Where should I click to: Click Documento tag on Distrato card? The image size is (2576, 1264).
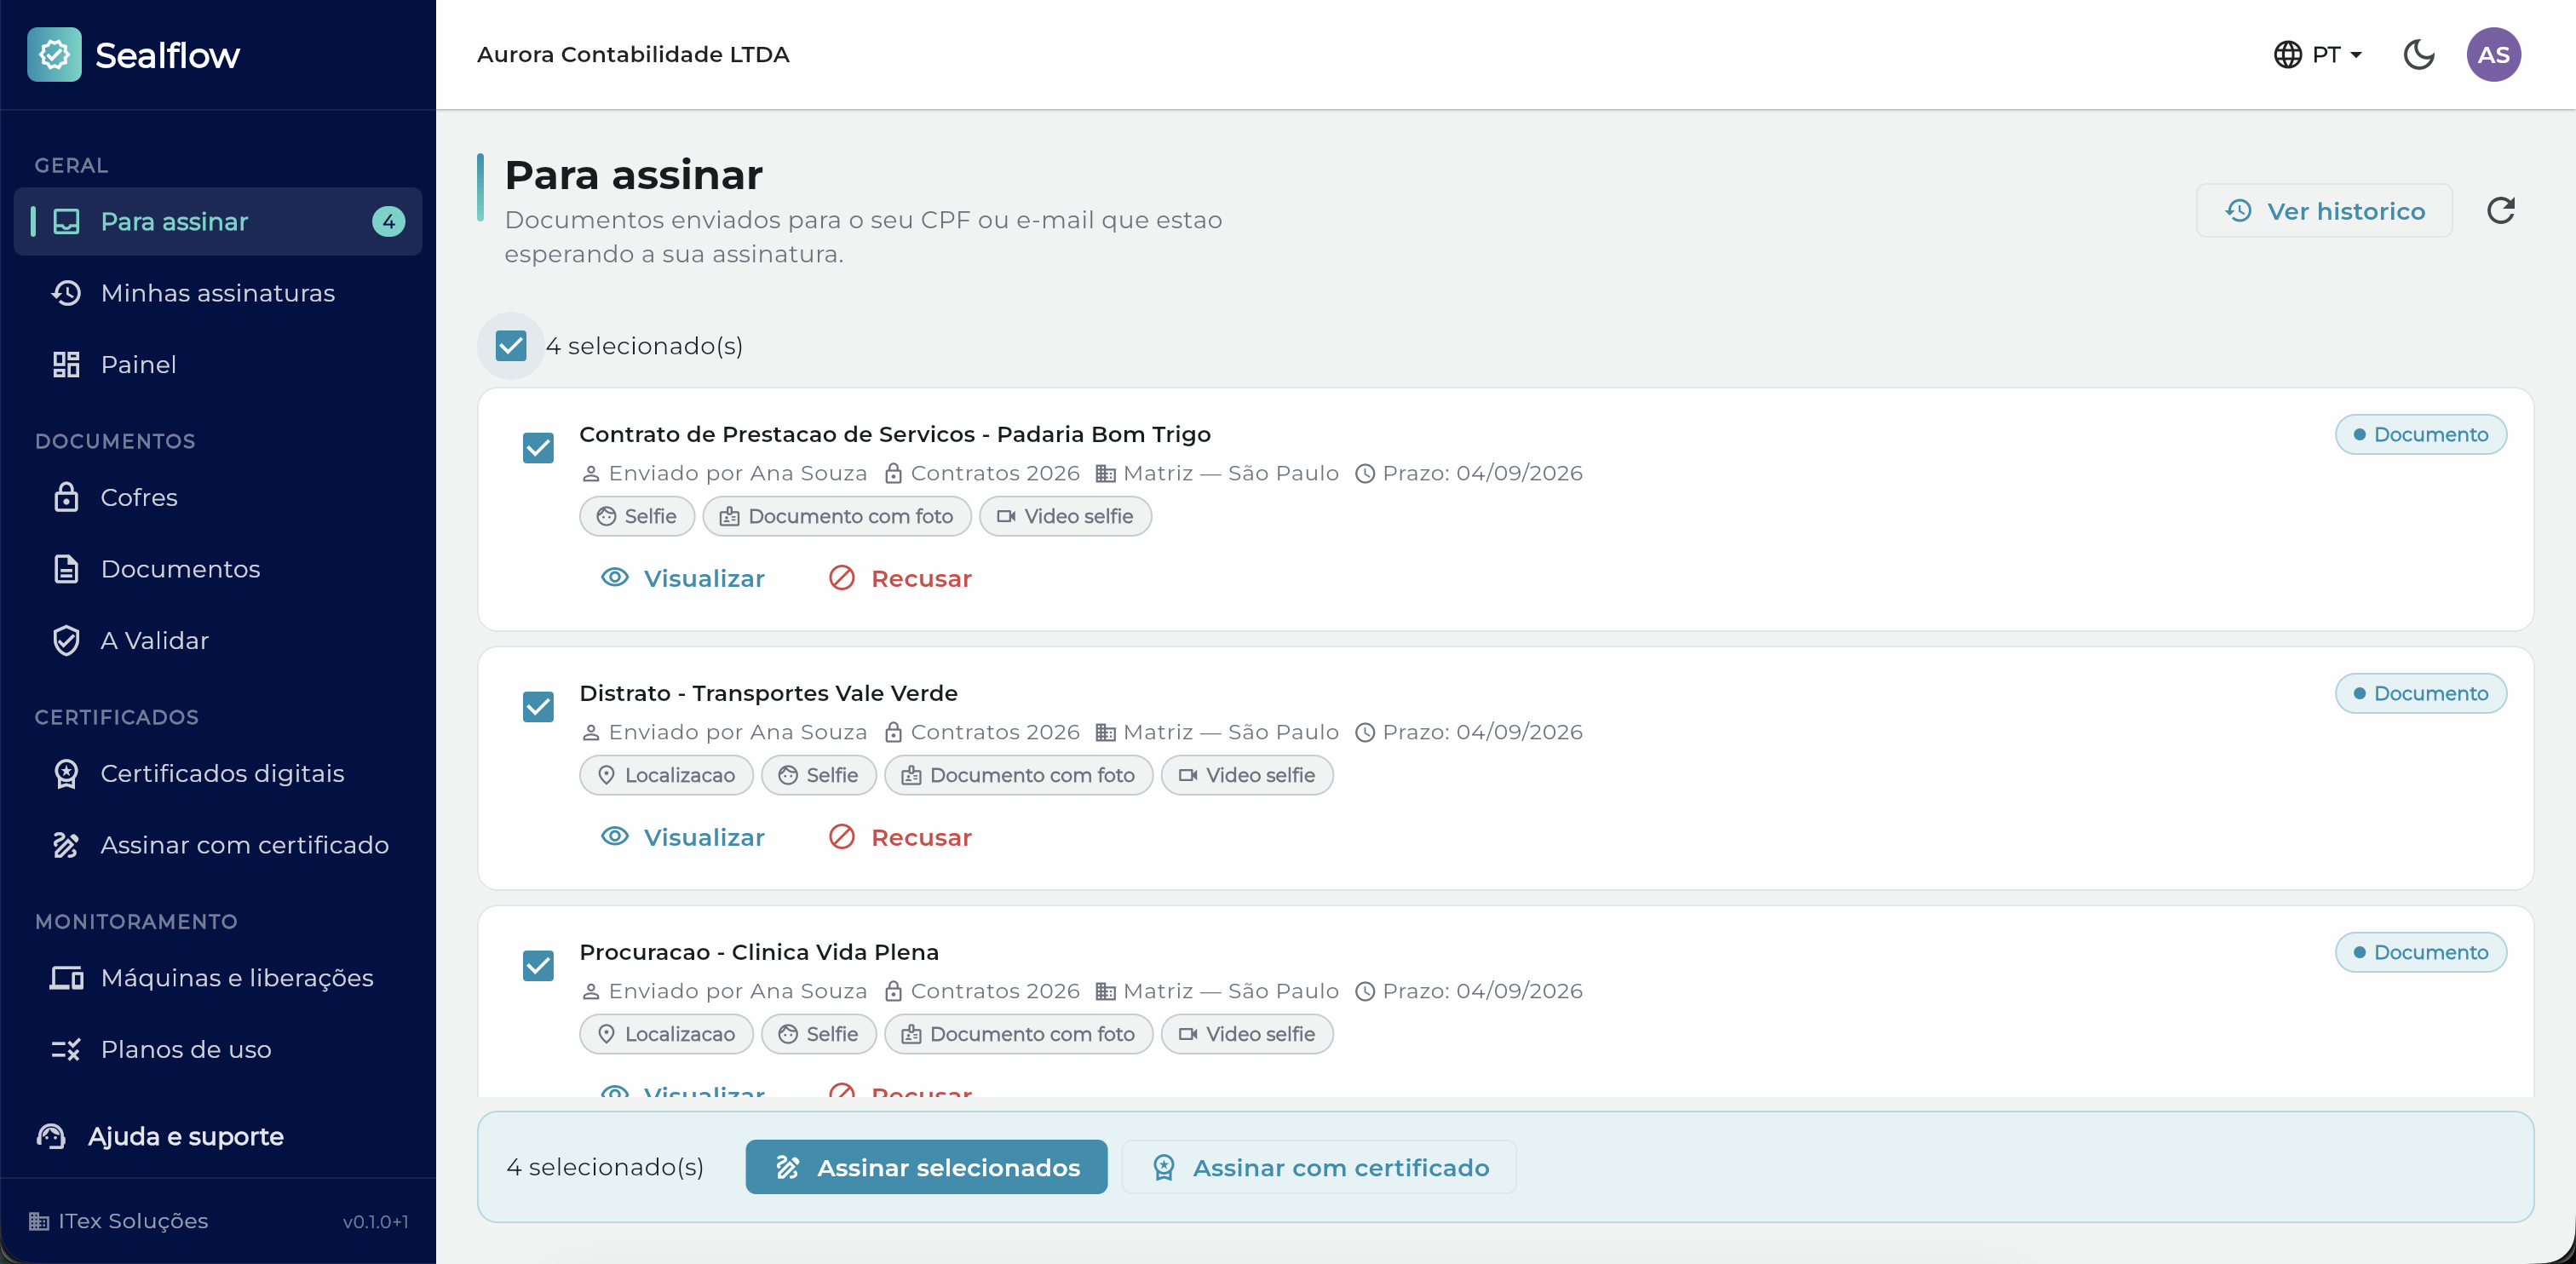tap(2420, 693)
